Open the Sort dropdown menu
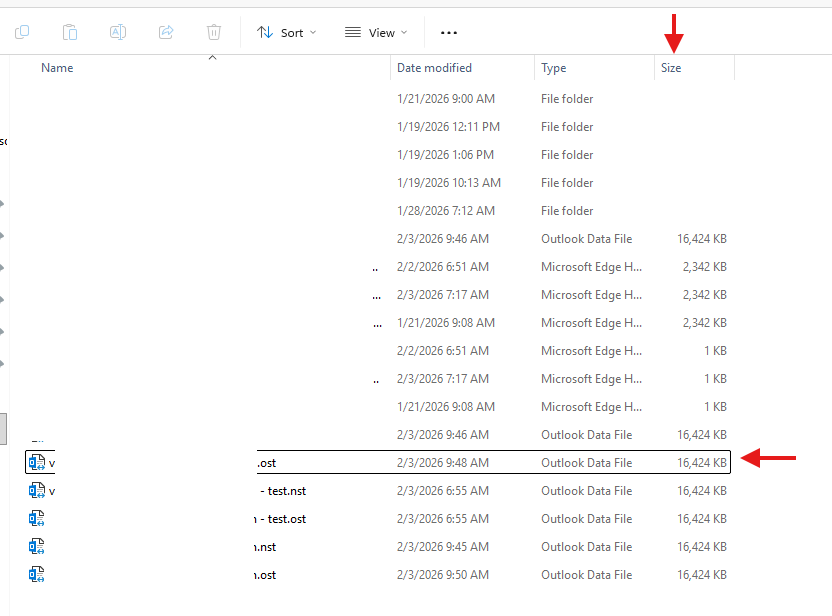Viewport: 832px width, 616px height. click(287, 33)
